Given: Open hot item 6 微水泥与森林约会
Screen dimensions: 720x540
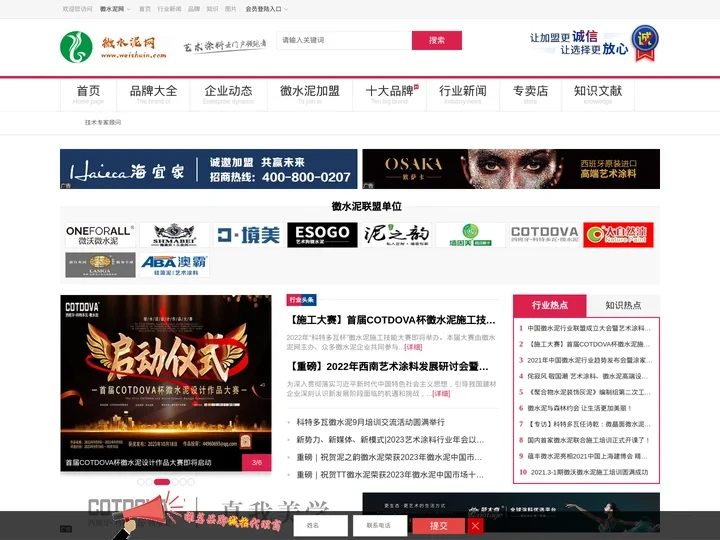Looking at the screenshot, I should point(579,408).
